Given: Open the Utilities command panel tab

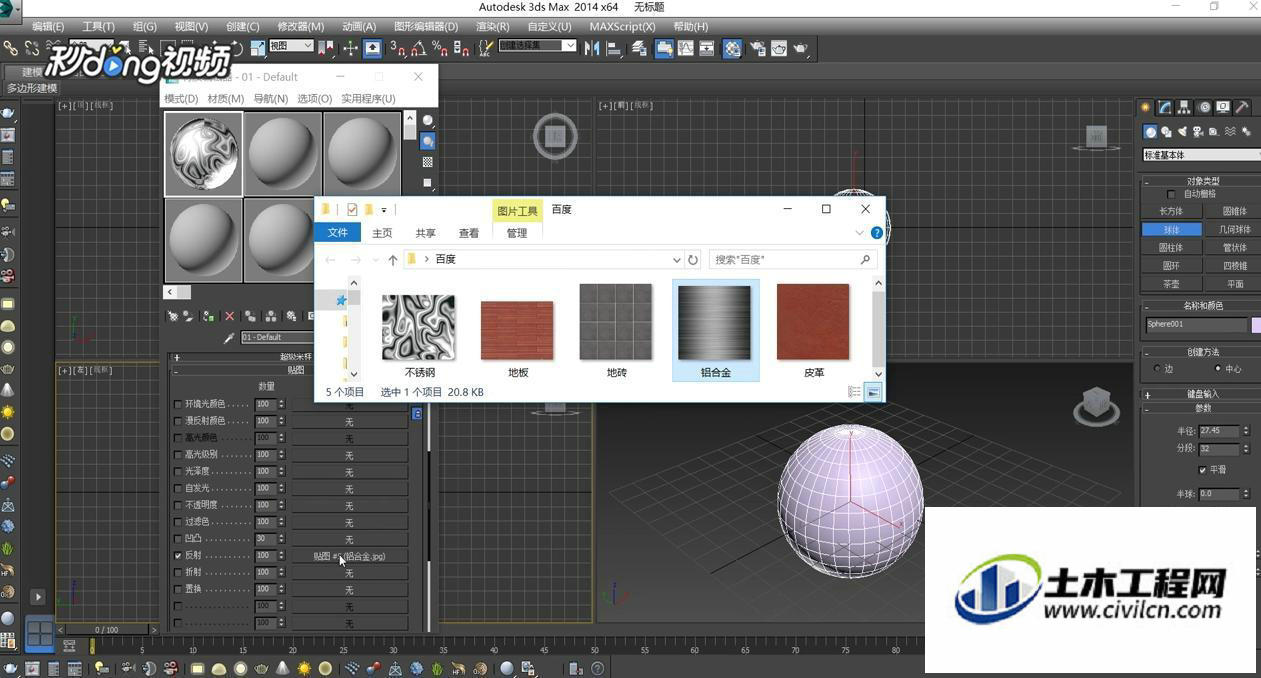Looking at the screenshot, I should point(1242,107).
